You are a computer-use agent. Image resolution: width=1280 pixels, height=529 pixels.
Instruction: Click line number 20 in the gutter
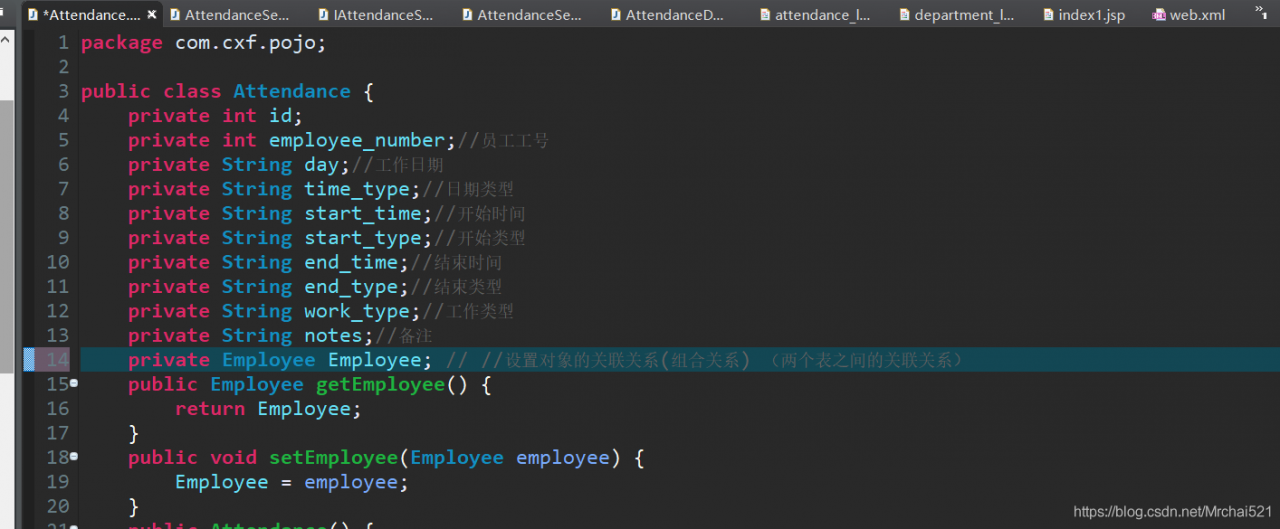pyautogui.click(x=58, y=506)
